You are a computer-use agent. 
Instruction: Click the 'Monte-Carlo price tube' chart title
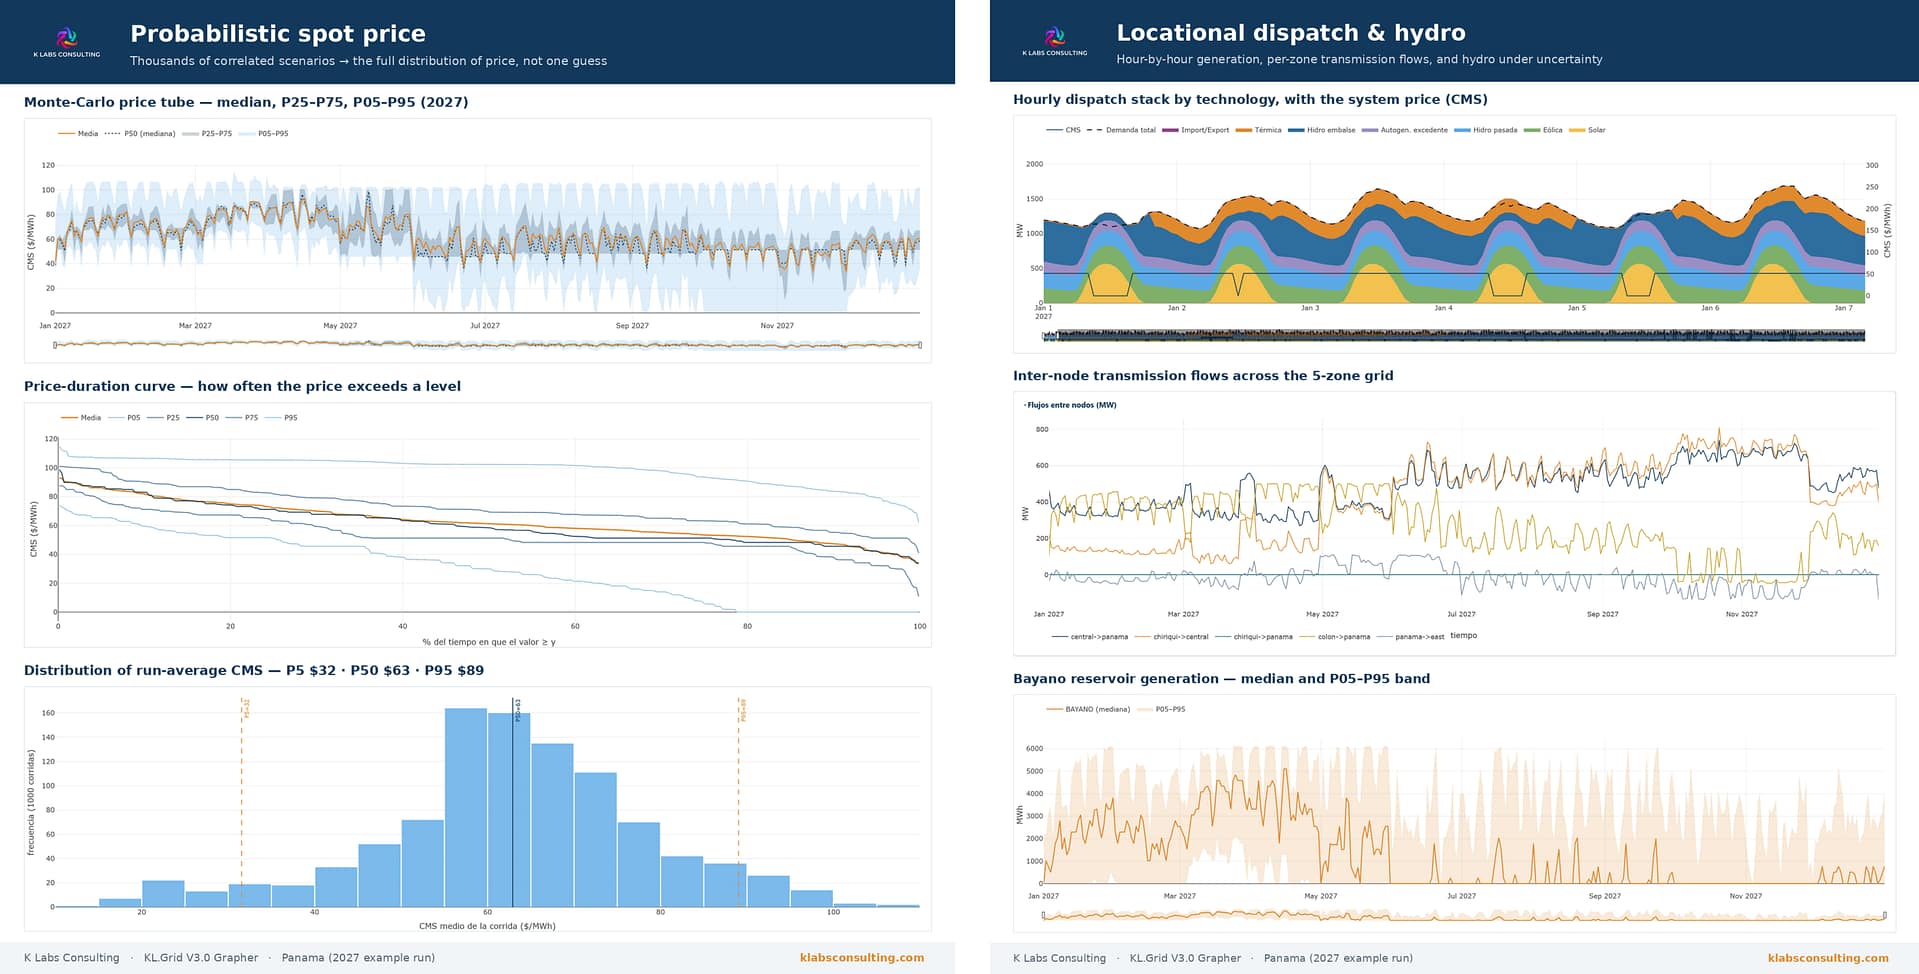coord(246,102)
